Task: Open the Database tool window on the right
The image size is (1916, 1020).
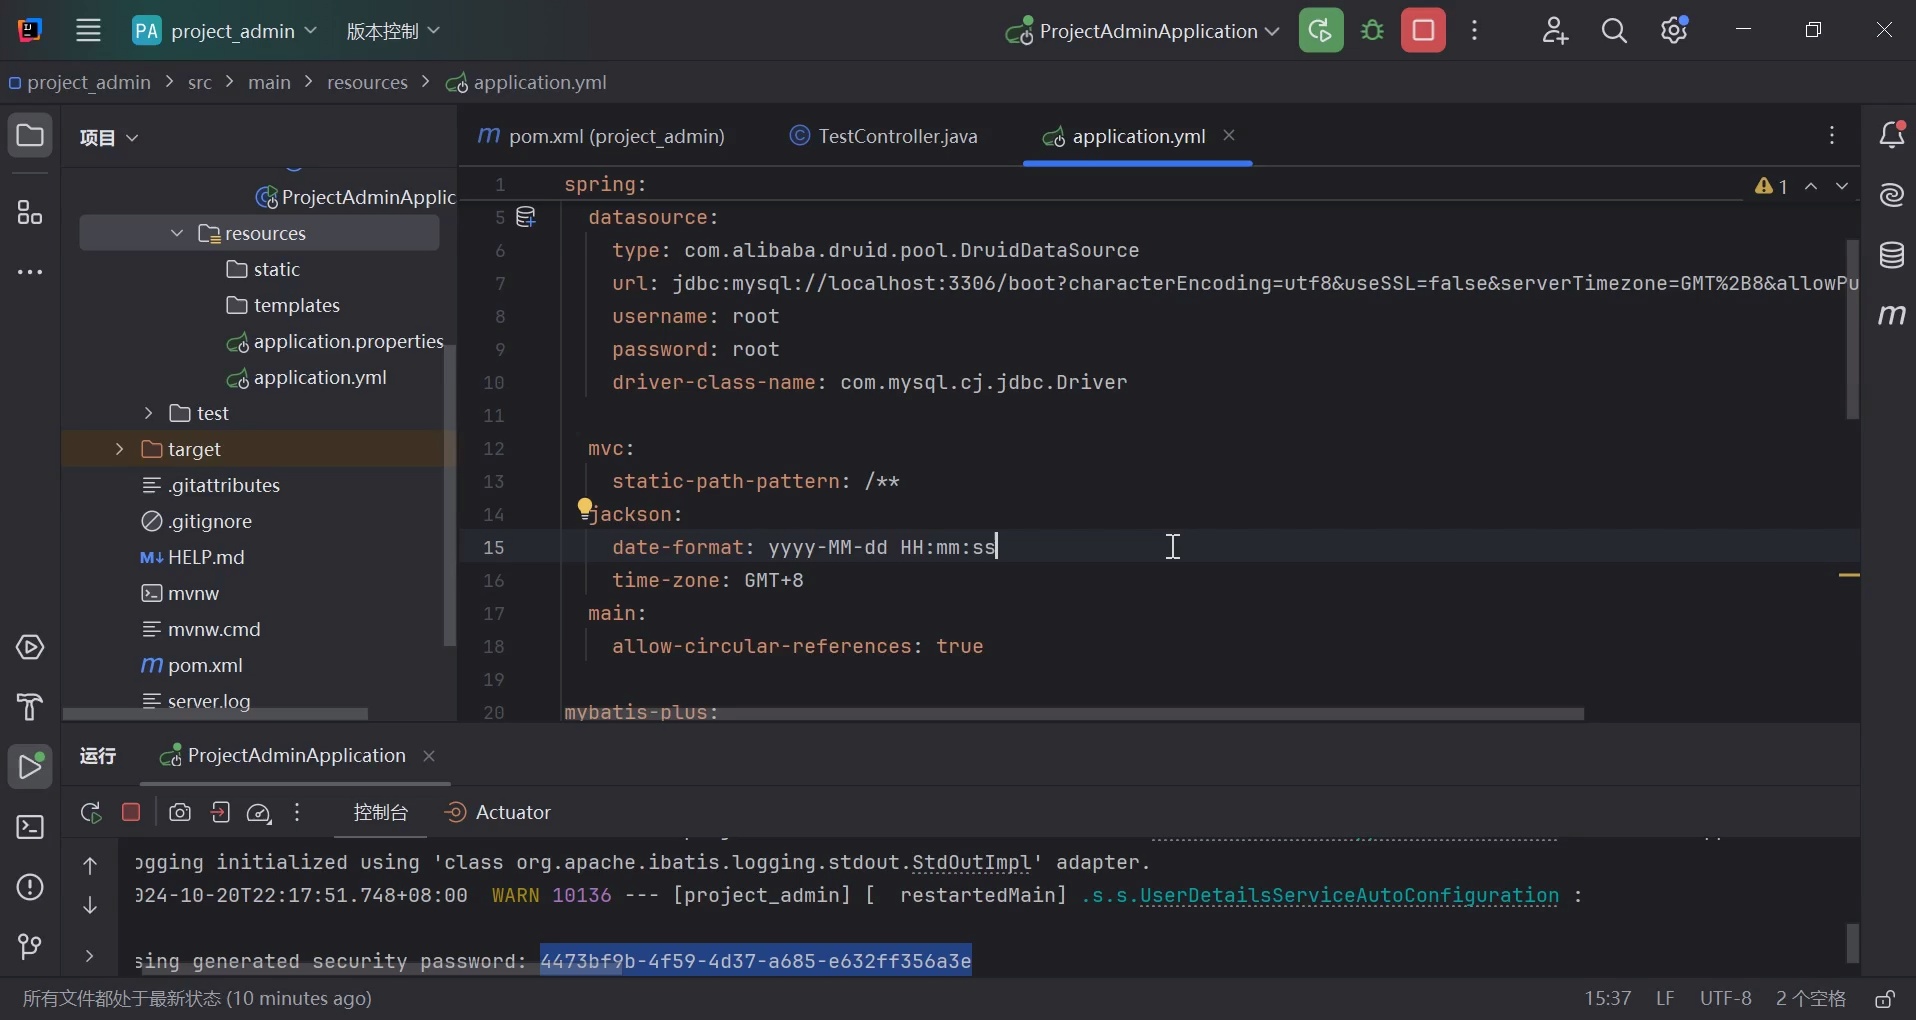Action: tap(1893, 255)
